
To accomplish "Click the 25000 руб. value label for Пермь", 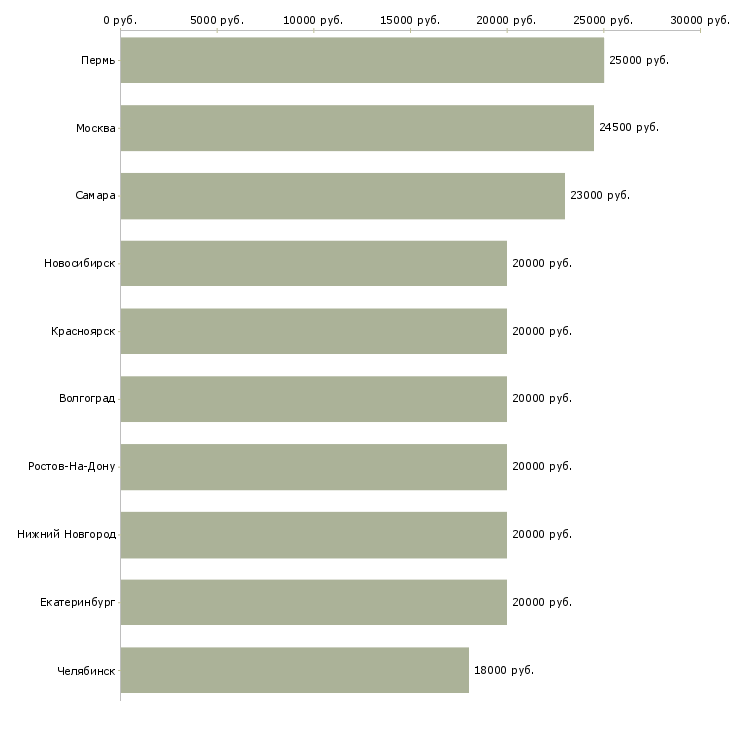I will coord(639,61).
